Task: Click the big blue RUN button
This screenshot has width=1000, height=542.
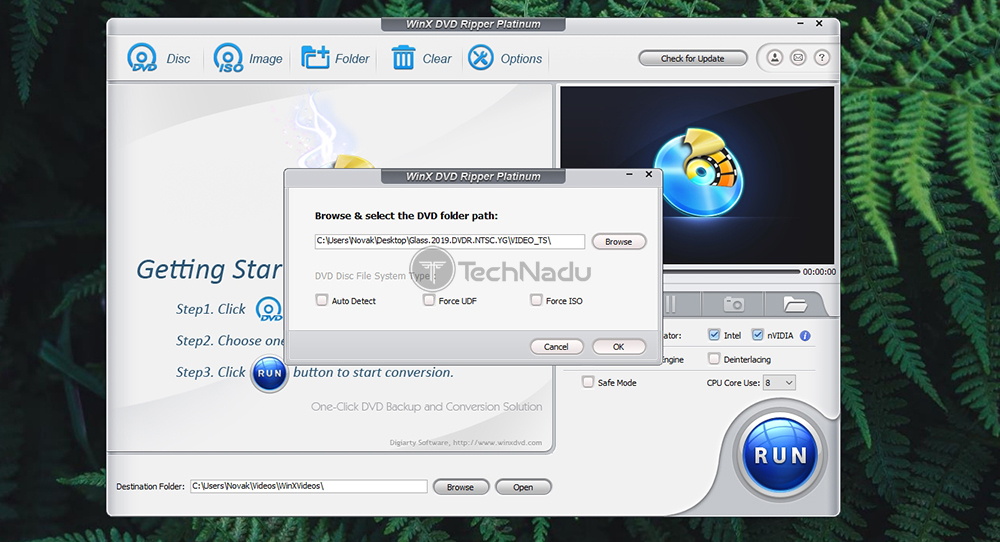Action: tap(780, 455)
